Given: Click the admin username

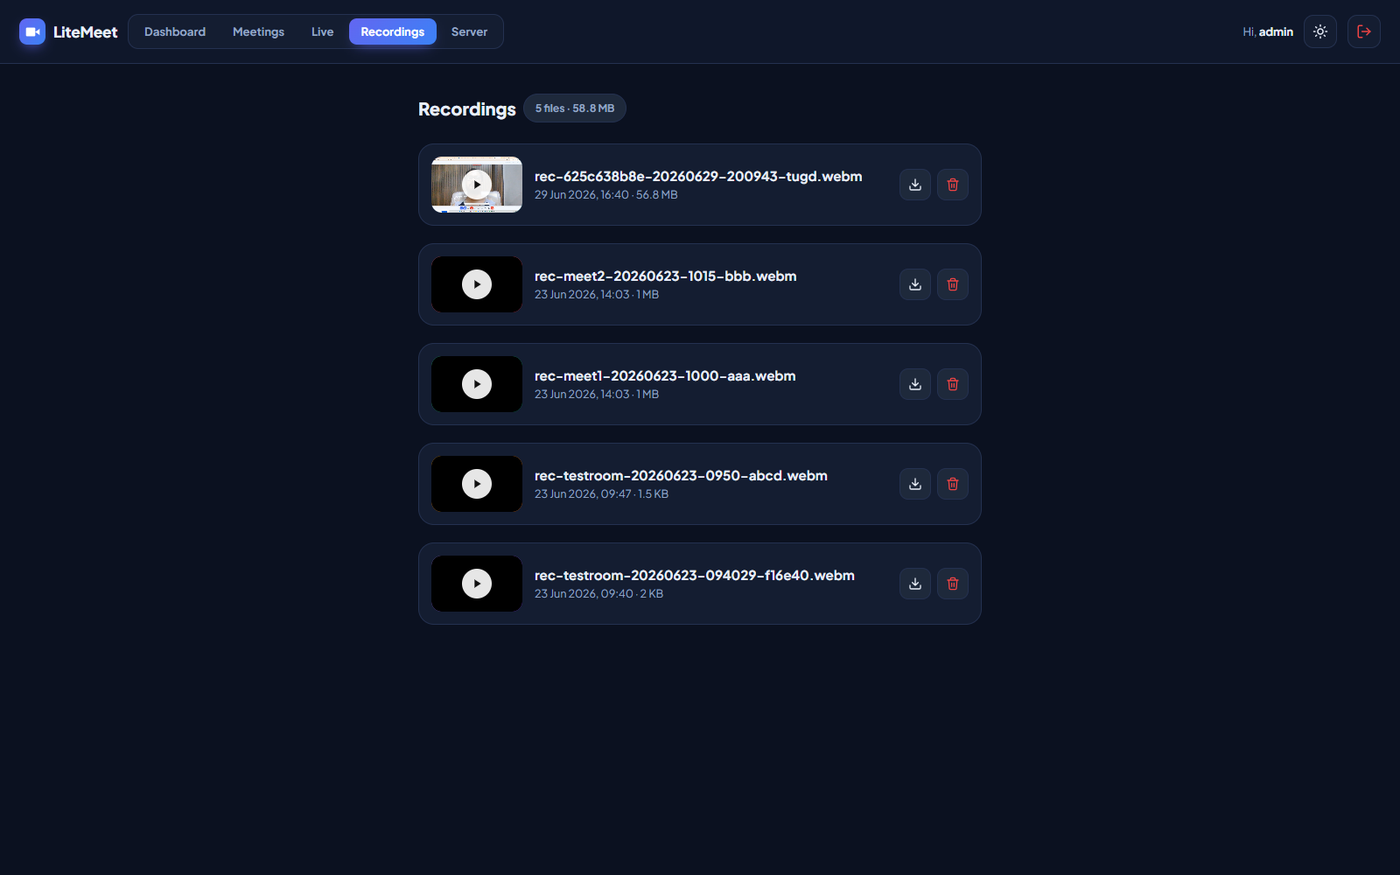Looking at the screenshot, I should pos(1276,32).
